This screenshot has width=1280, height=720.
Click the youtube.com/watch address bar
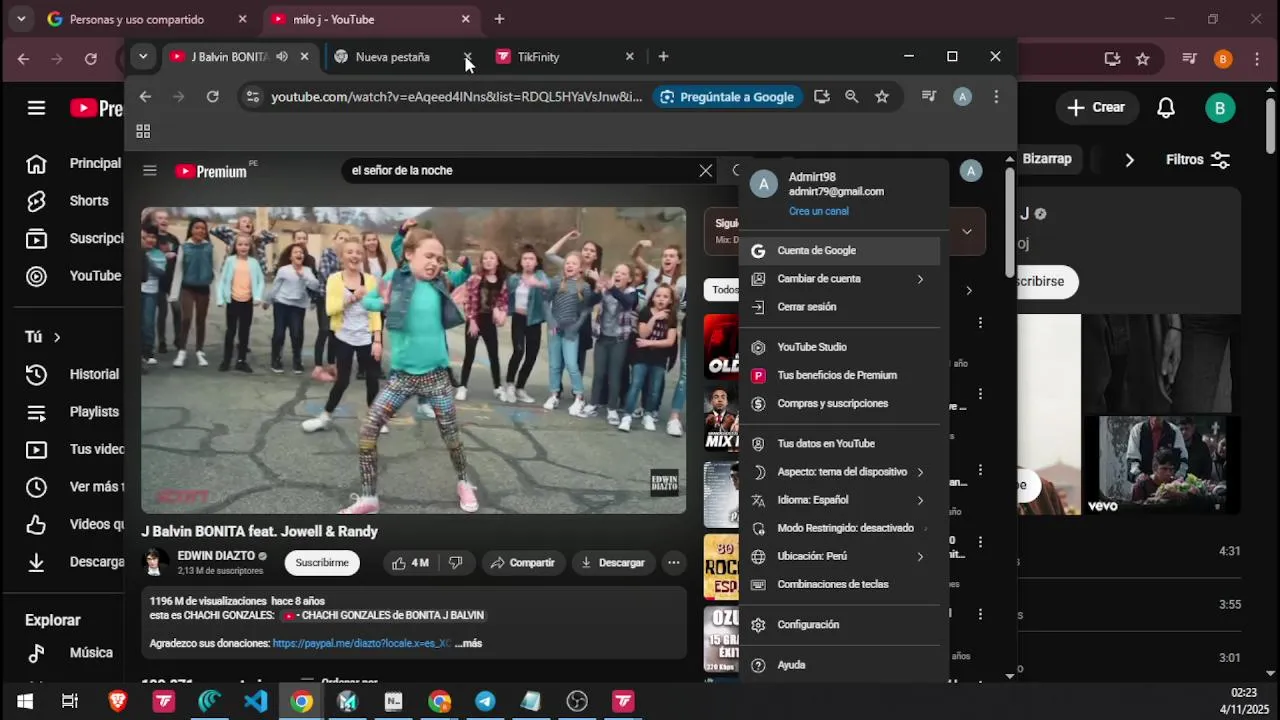point(457,97)
